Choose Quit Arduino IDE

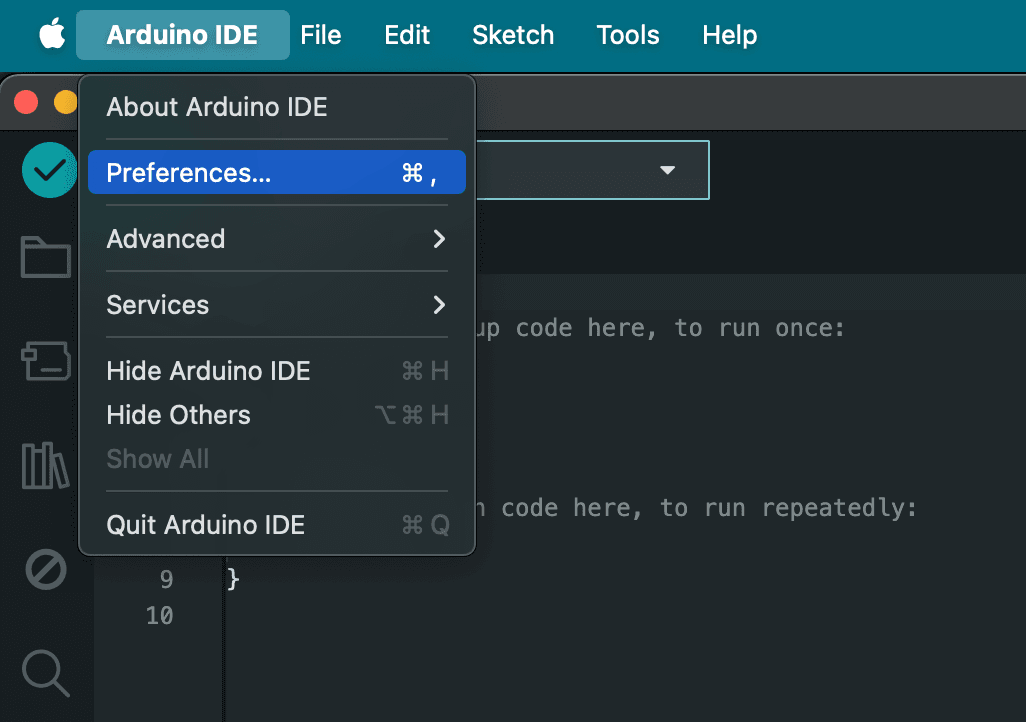click(277, 525)
